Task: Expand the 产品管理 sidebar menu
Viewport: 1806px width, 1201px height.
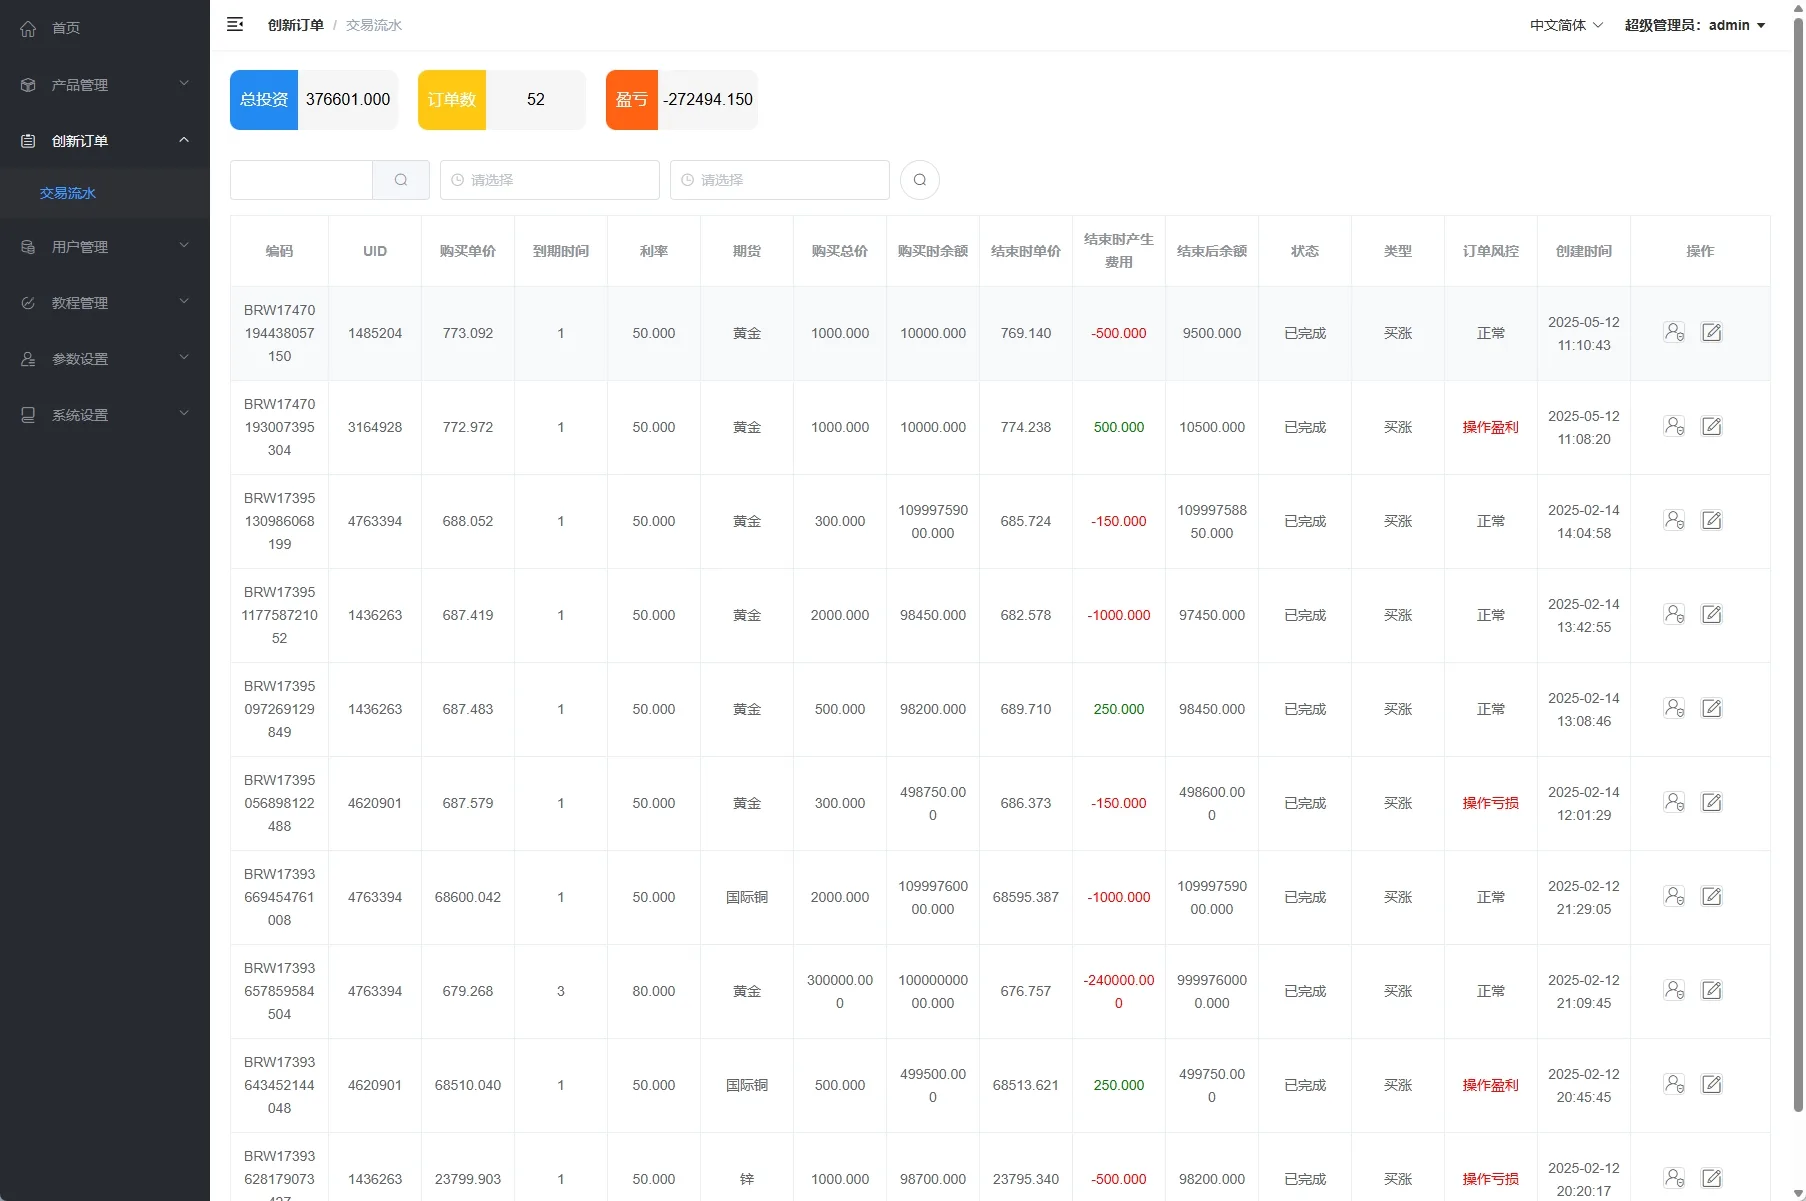Action: pyautogui.click(x=104, y=85)
